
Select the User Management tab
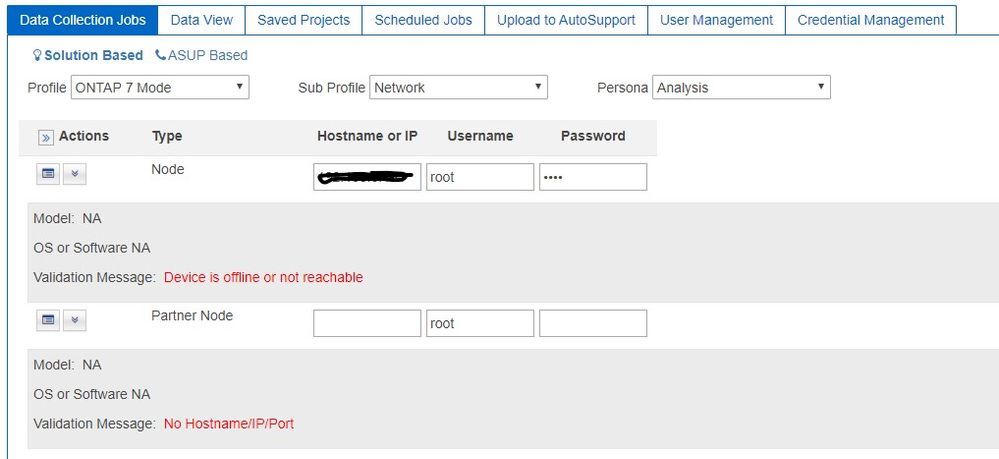tap(716, 20)
